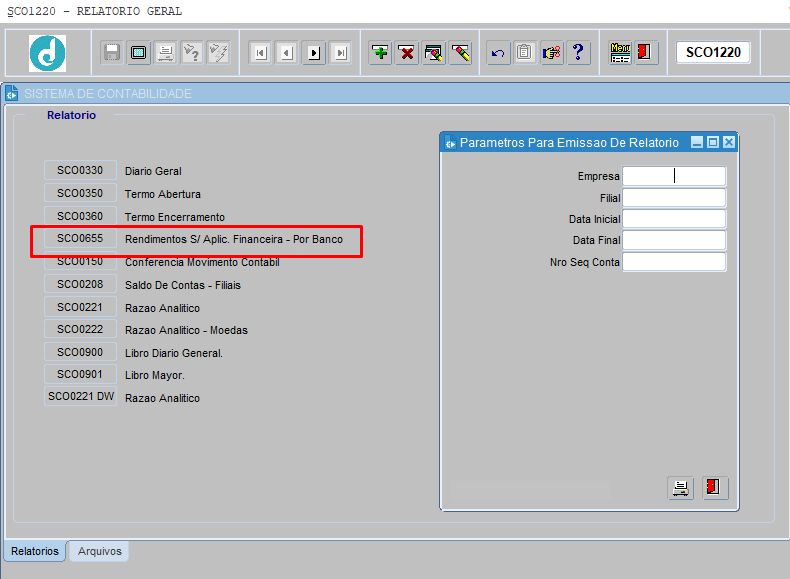Viewport: 790px width, 579px height.
Task: Click the green plus insert record icon
Action: coord(380,52)
